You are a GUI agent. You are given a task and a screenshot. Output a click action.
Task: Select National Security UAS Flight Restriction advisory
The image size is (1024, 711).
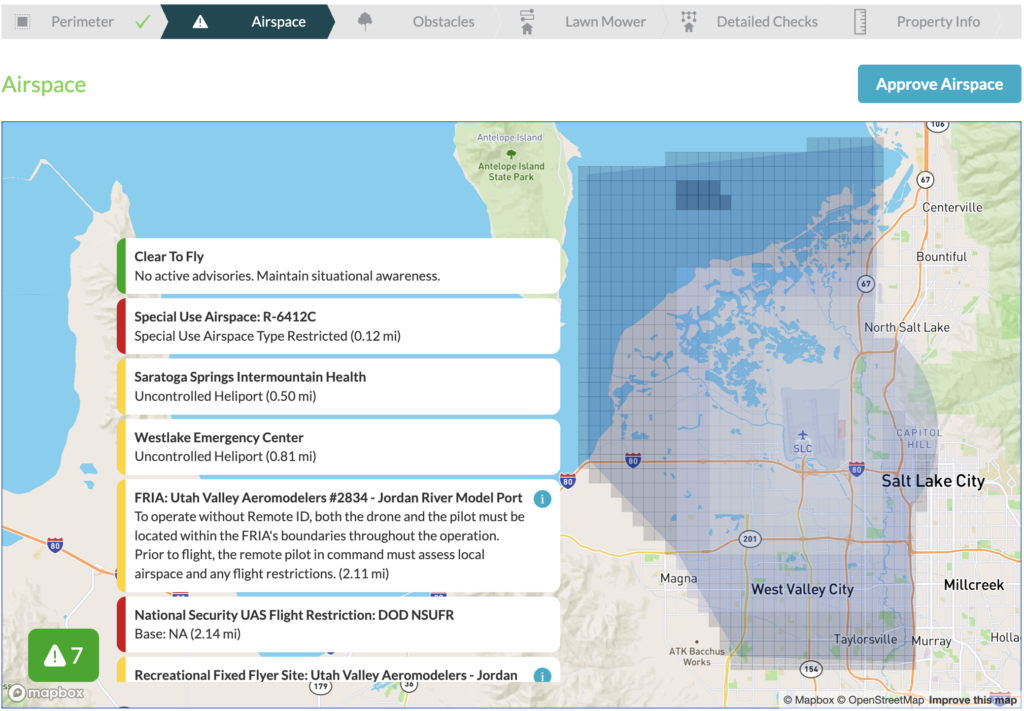338,624
